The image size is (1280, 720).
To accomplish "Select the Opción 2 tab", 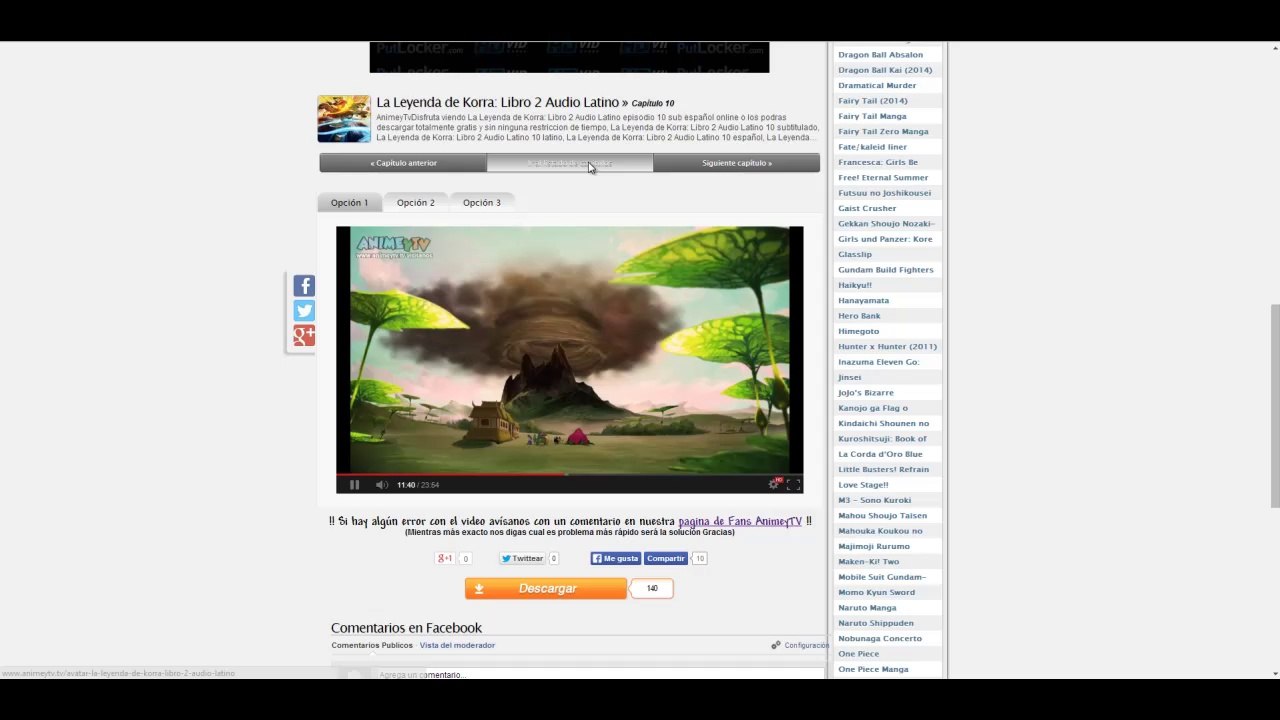I will point(415,202).
